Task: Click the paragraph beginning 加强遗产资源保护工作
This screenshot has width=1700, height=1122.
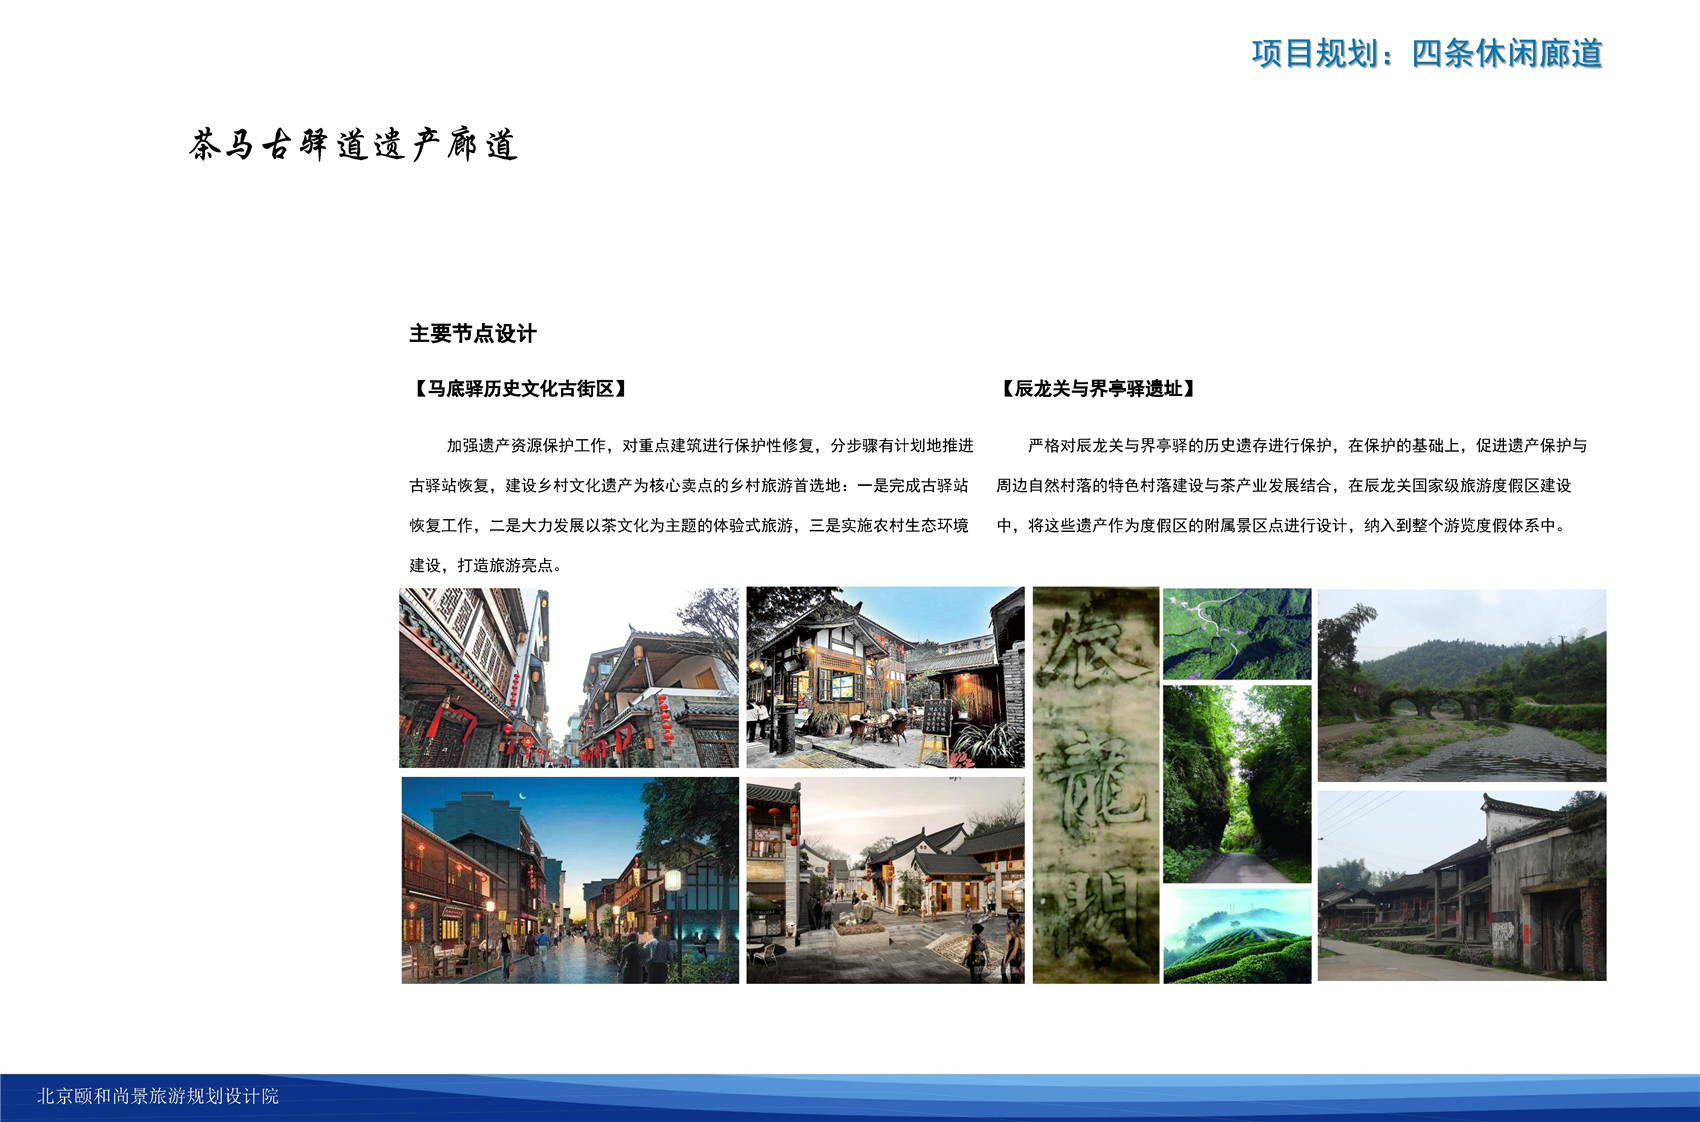Action: [691, 505]
